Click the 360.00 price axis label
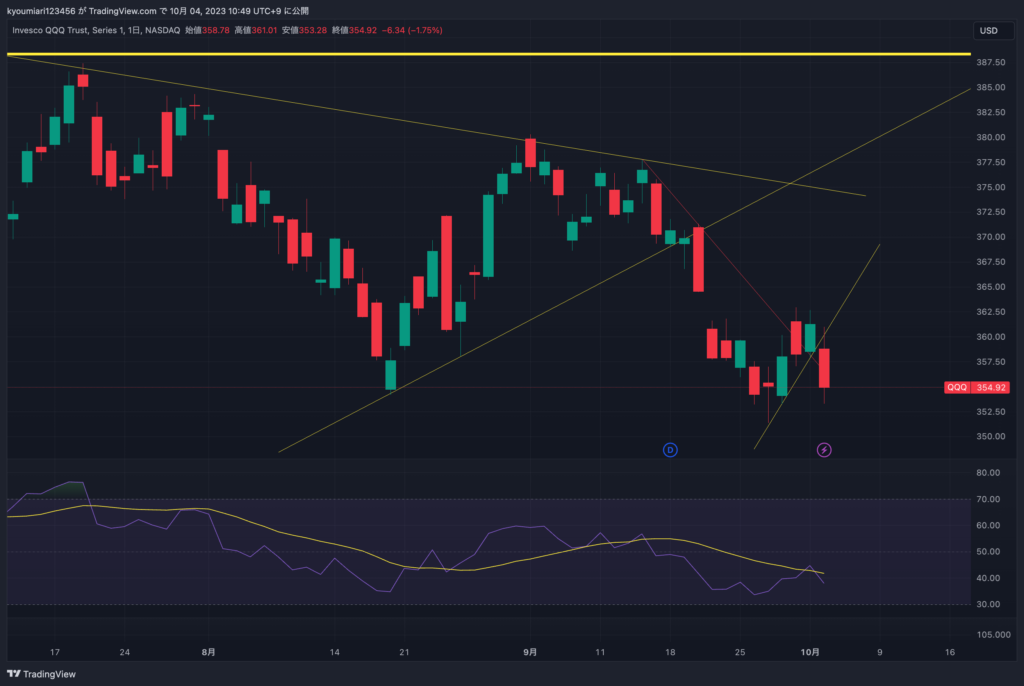 (991, 336)
